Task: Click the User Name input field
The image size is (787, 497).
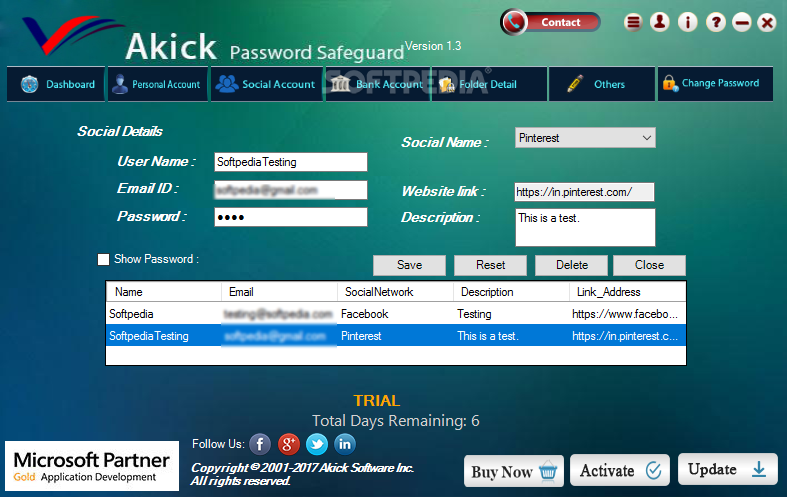Action: 291,162
